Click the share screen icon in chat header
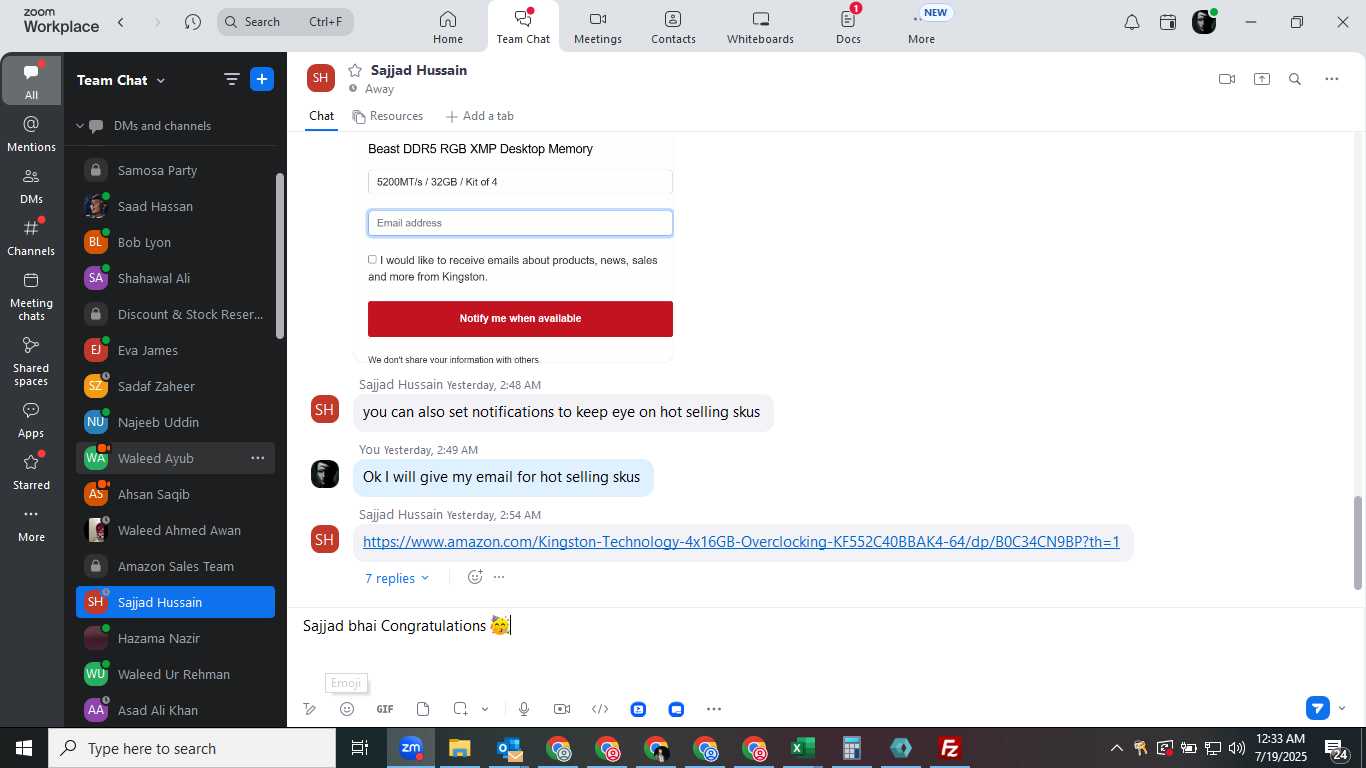The height and width of the screenshot is (768, 1366). click(x=1262, y=79)
